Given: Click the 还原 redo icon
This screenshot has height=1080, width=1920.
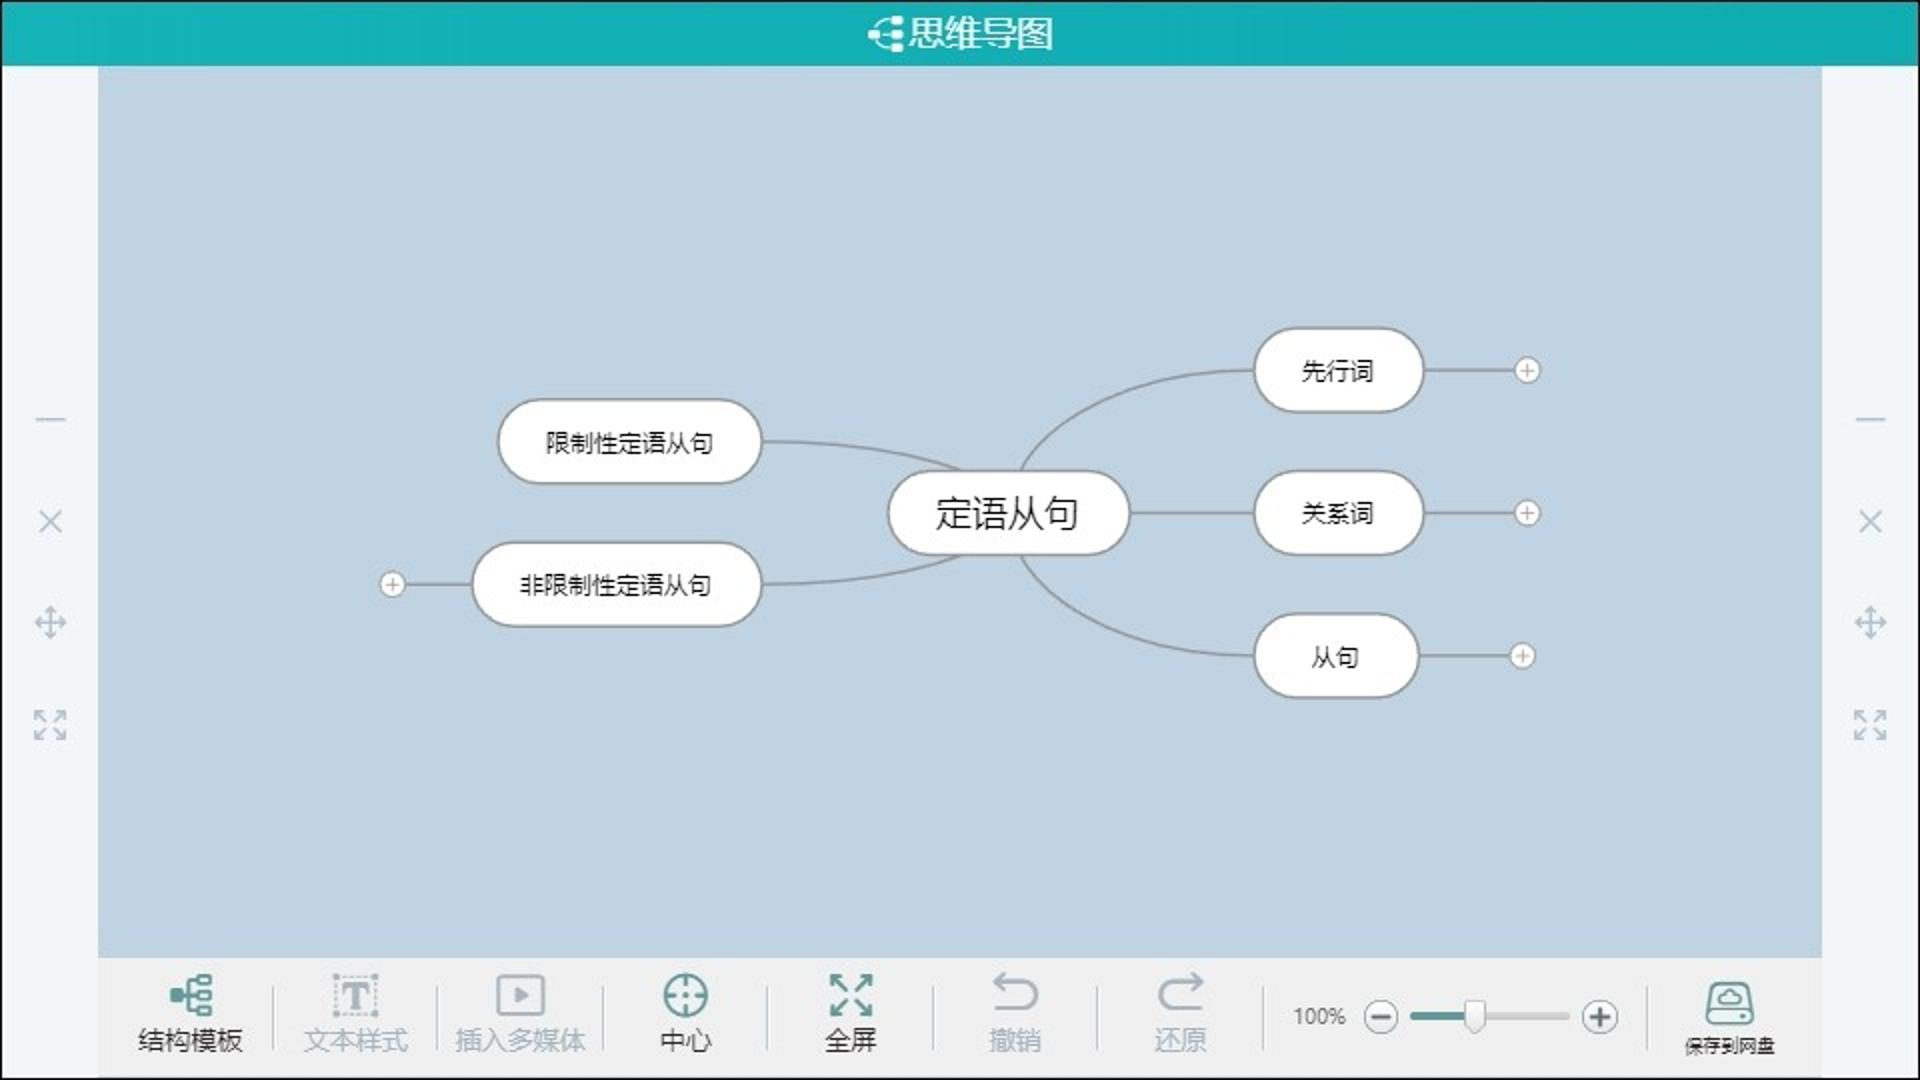Looking at the screenshot, I should click(1180, 993).
